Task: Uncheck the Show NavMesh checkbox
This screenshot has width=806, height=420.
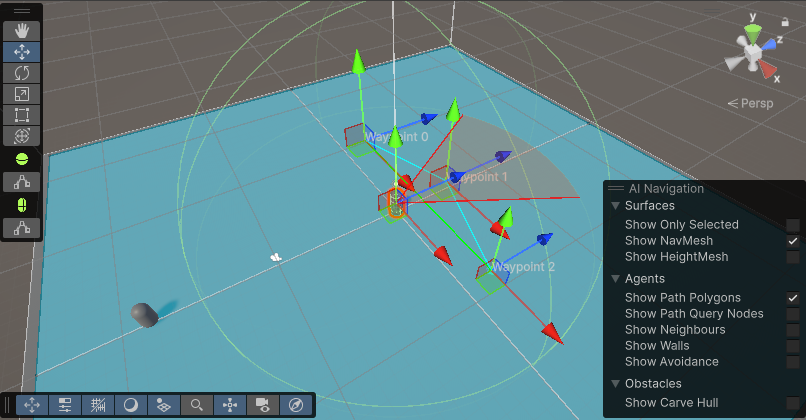Action: (793, 241)
